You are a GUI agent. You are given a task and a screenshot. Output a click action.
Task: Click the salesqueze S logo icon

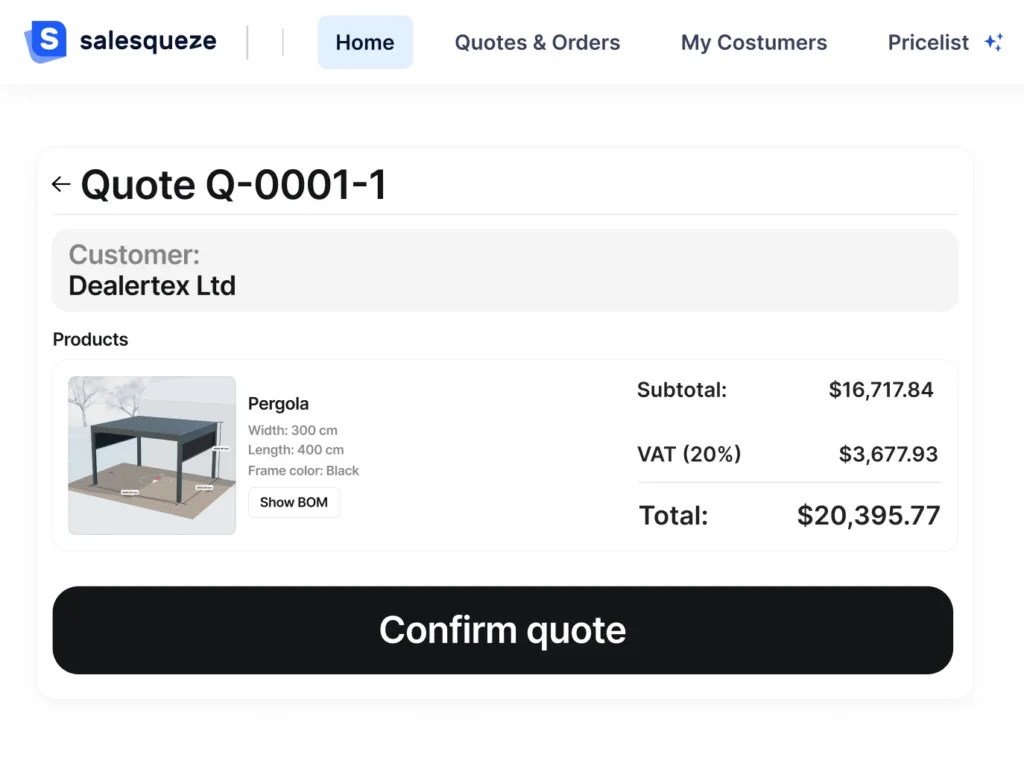[45, 42]
